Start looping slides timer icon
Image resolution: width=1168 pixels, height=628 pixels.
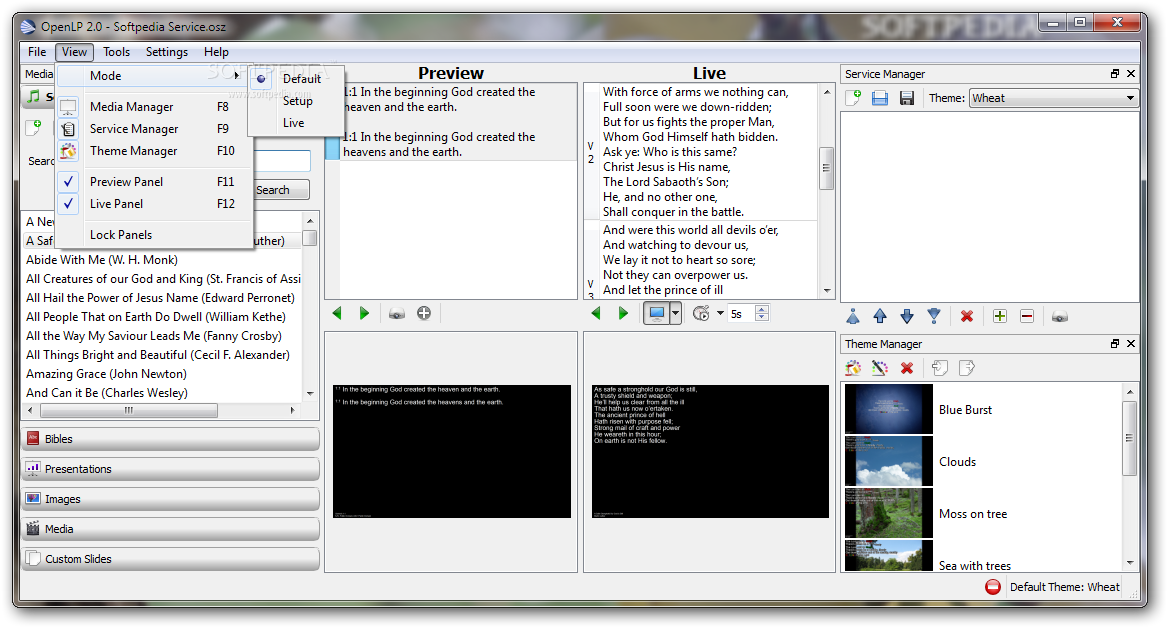click(701, 314)
